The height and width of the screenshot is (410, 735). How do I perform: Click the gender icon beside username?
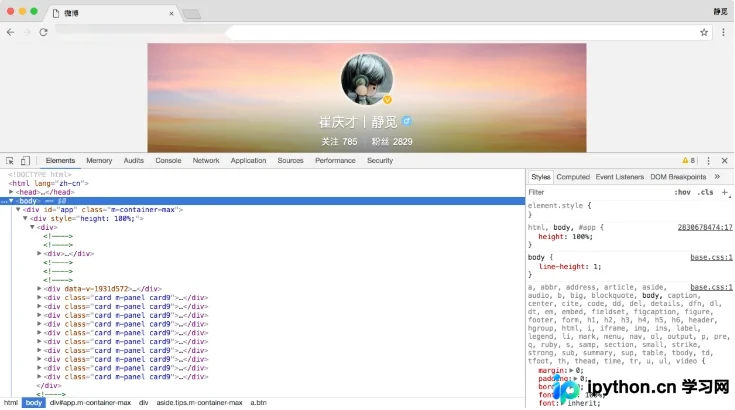(407, 121)
